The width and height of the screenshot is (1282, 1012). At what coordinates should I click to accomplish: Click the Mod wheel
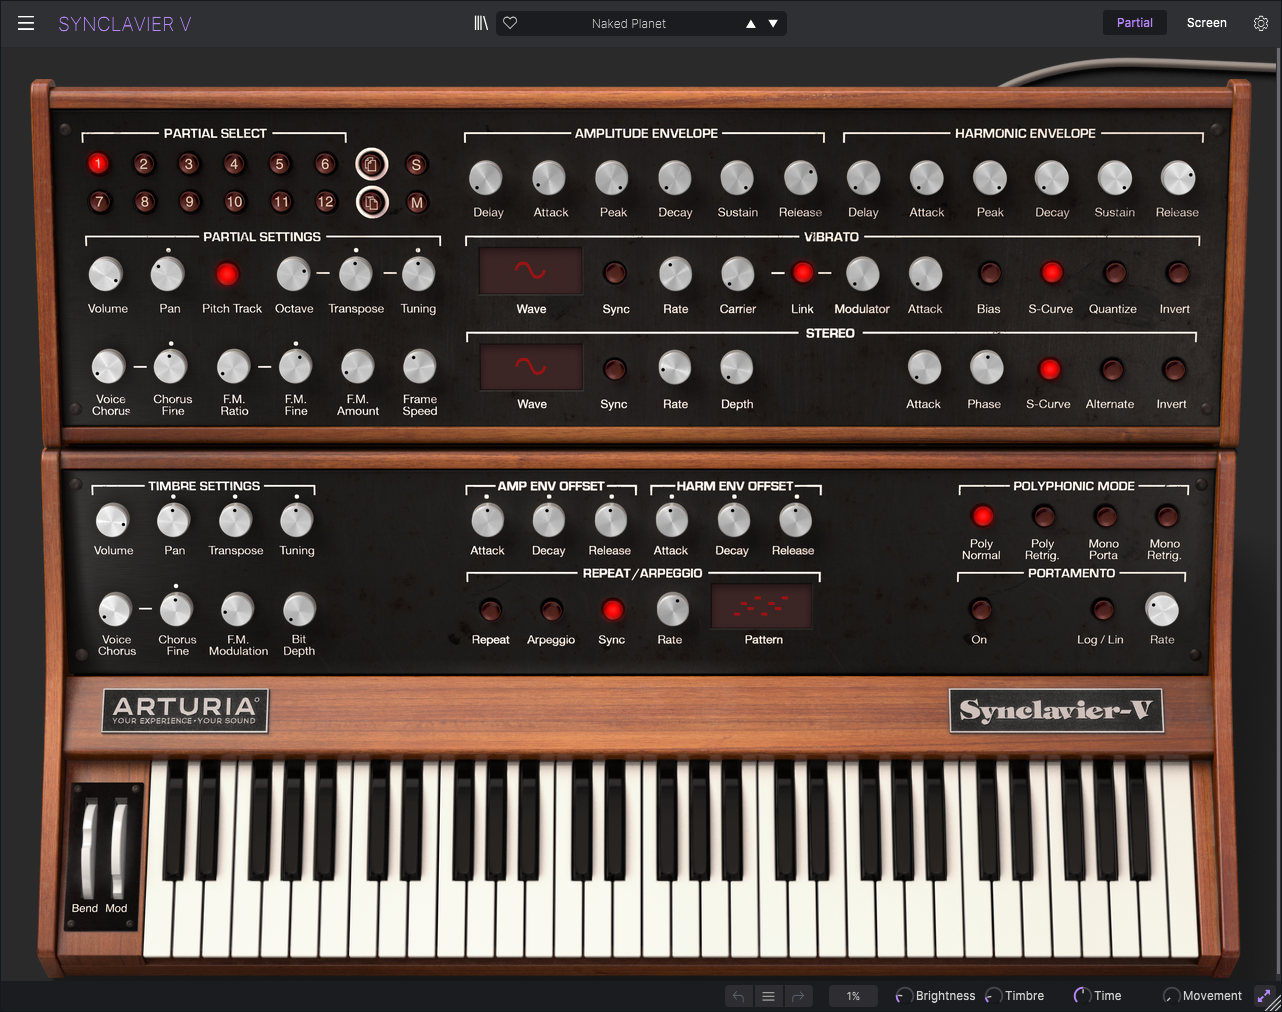[x=119, y=850]
